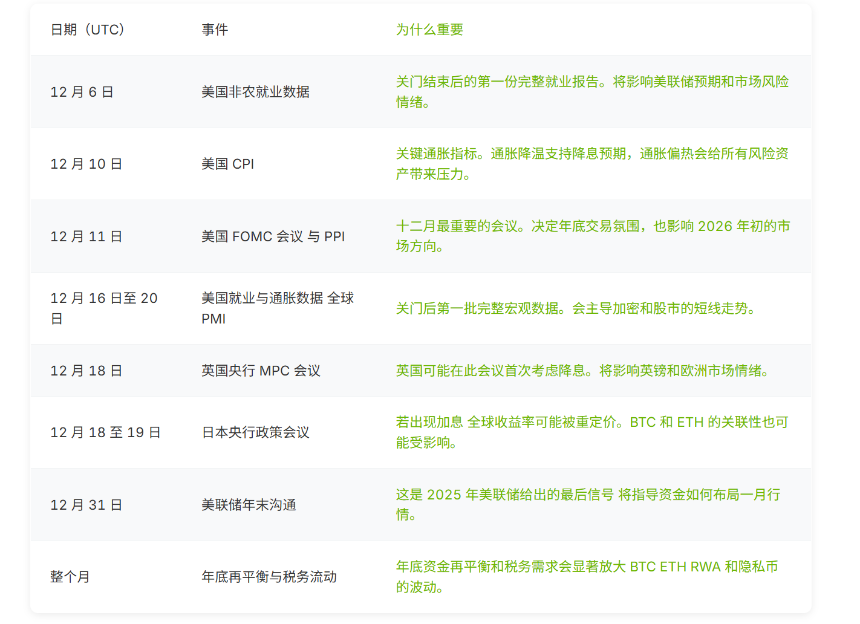Click the 英国央行 MPC 会议 event cell

[x=261, y=371]
